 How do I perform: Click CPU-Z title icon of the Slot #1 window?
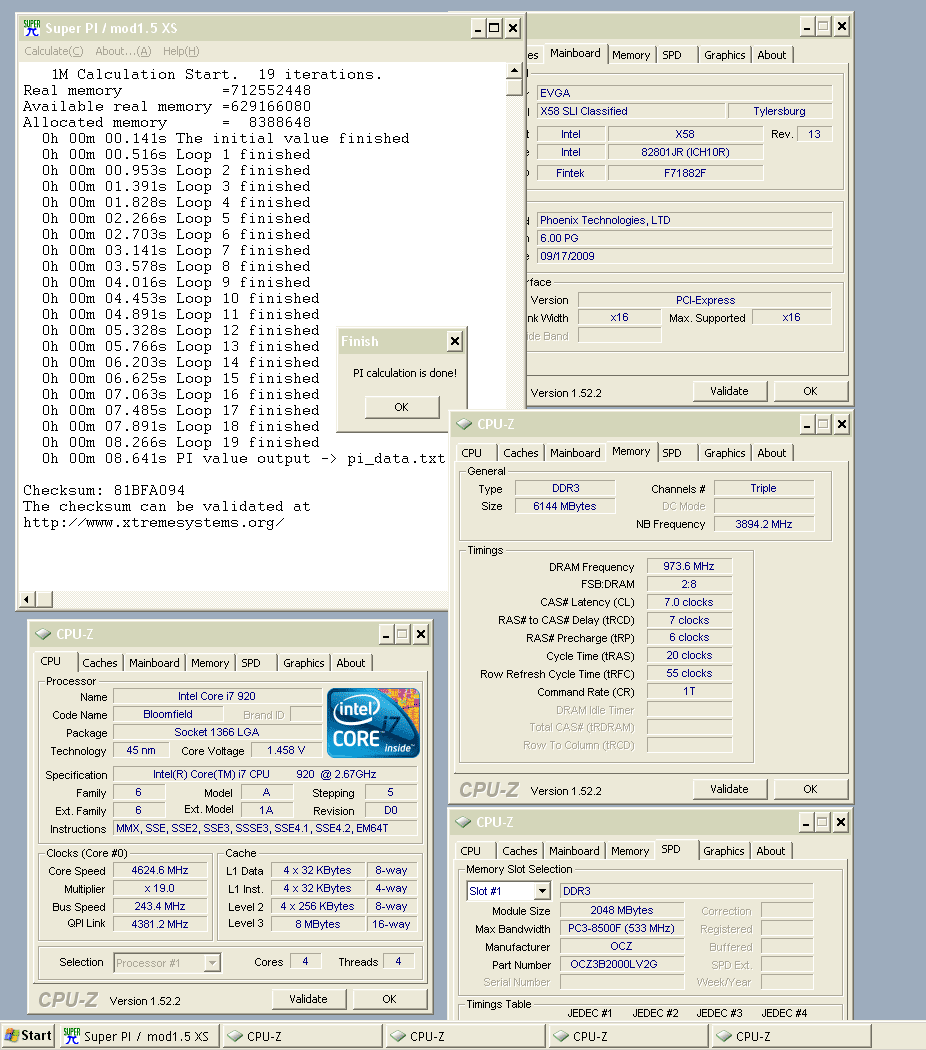click(x=463, y=822)
